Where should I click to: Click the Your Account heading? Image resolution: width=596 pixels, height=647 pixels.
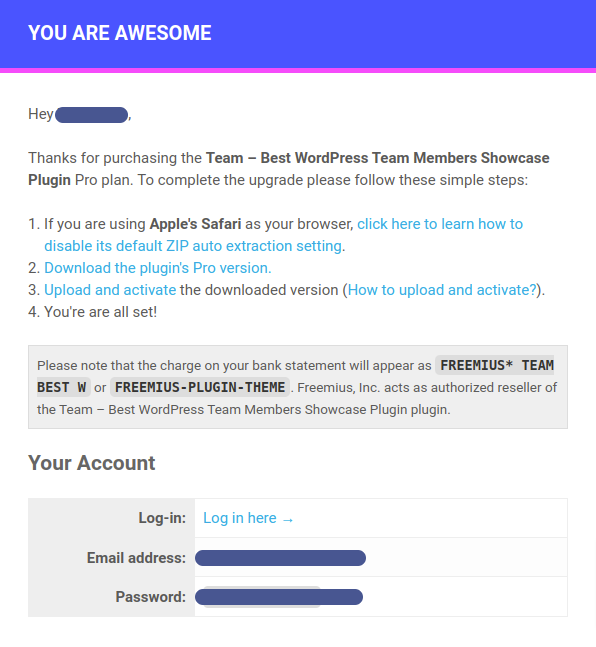tap(92, 463)
